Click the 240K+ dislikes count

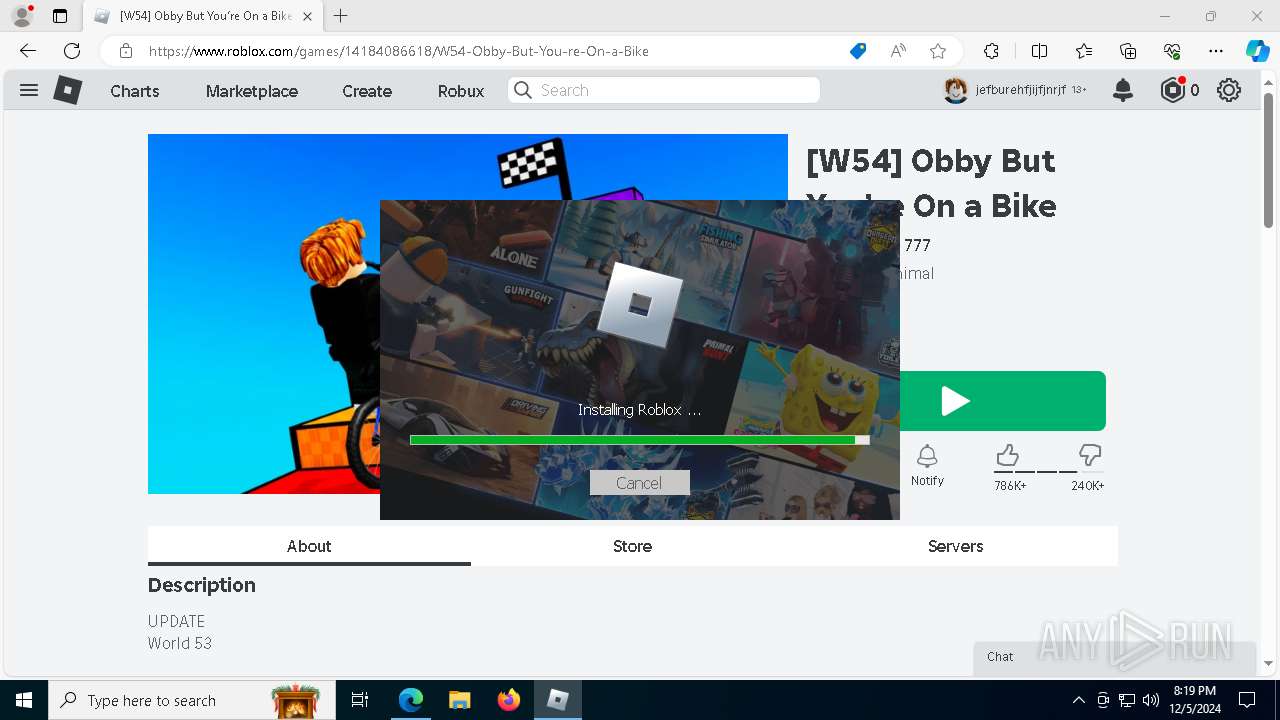(x=1088, y=486)
